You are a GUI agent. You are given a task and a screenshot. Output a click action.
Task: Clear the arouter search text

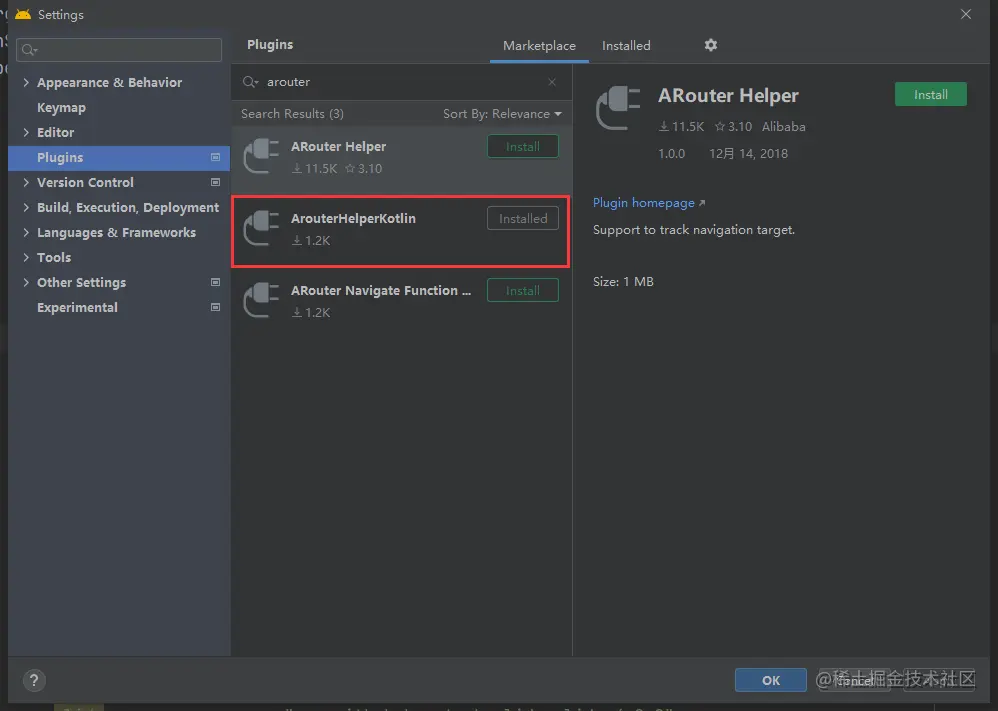click(552, 82)
